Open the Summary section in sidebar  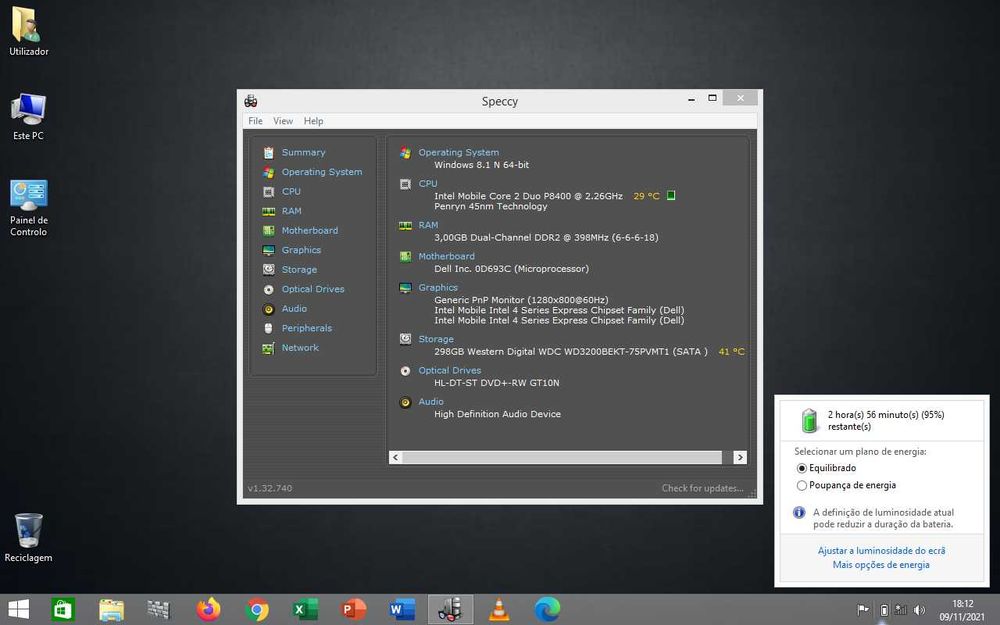point(304,152)
